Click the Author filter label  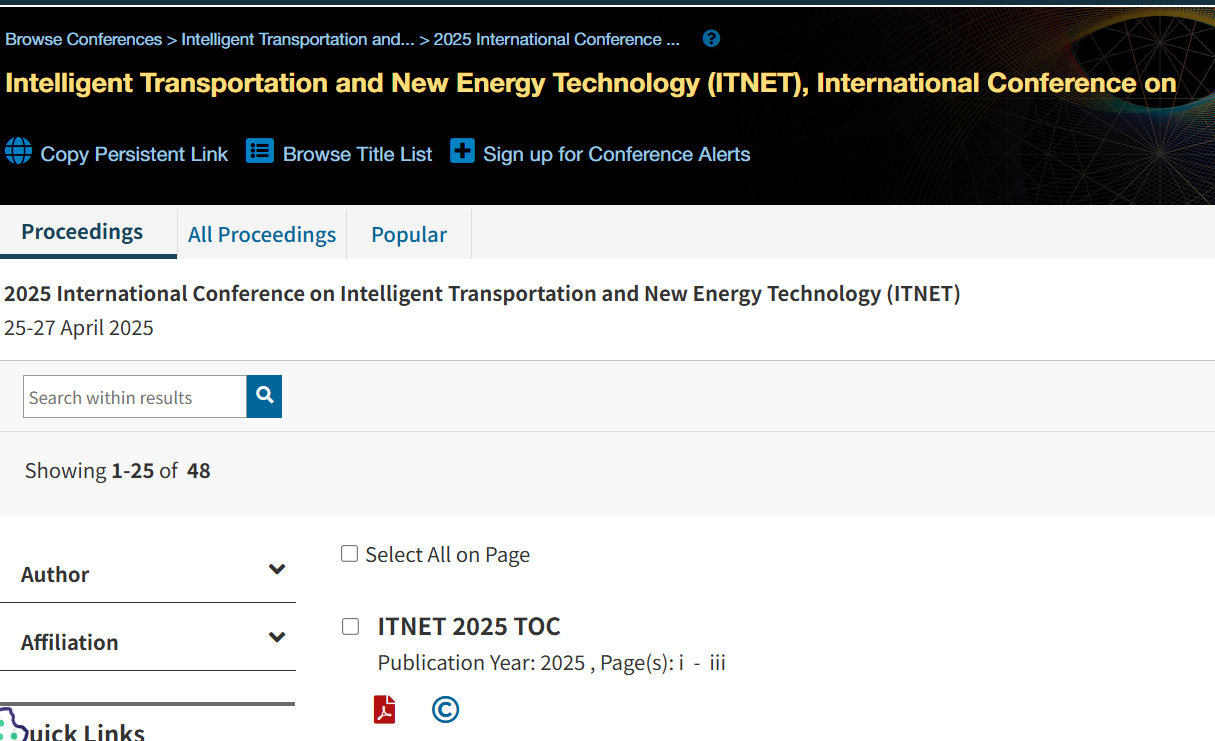click(55, 574)
